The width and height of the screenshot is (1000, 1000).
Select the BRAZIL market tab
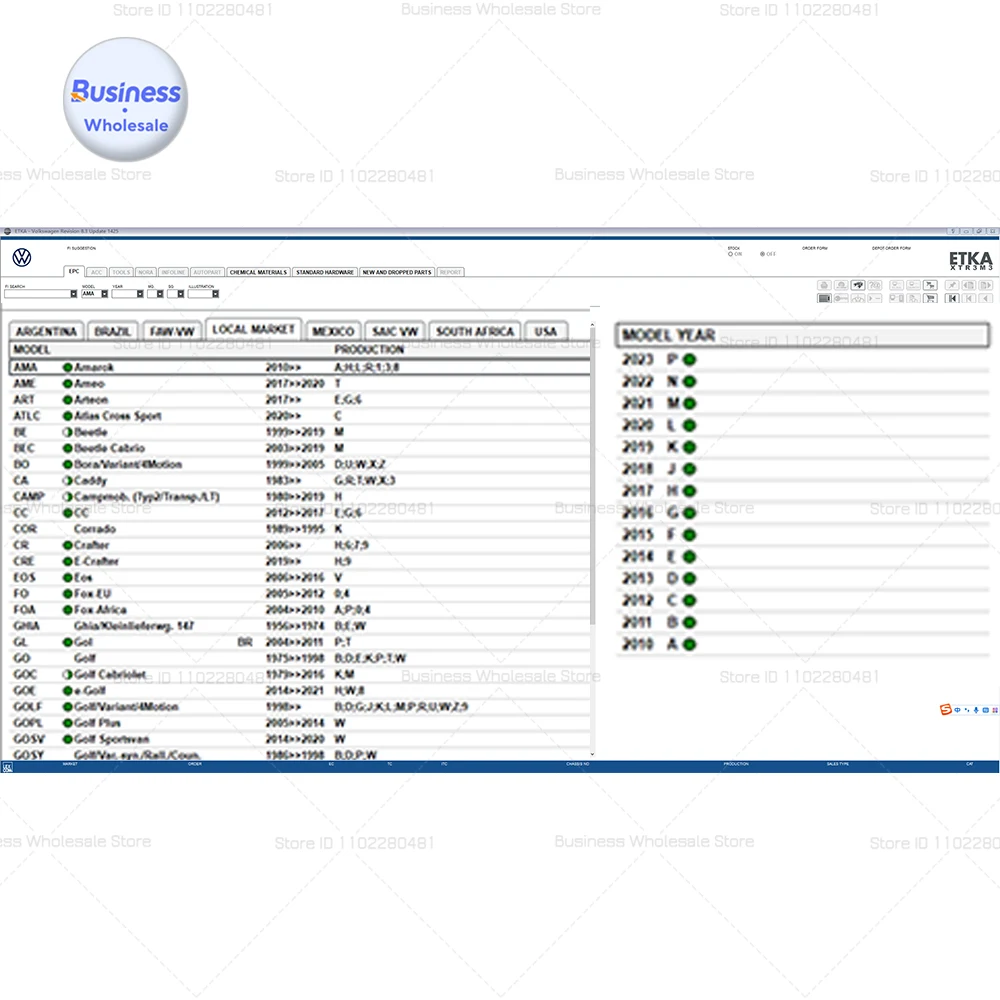[x=112, y=332]
